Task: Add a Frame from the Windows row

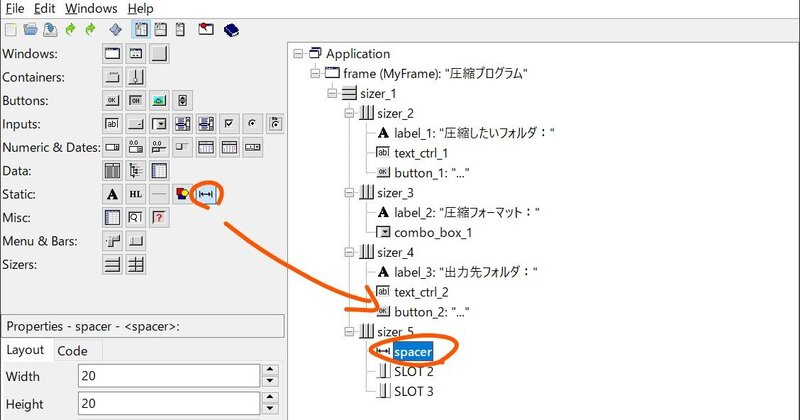Action: (x=113, y=53)
